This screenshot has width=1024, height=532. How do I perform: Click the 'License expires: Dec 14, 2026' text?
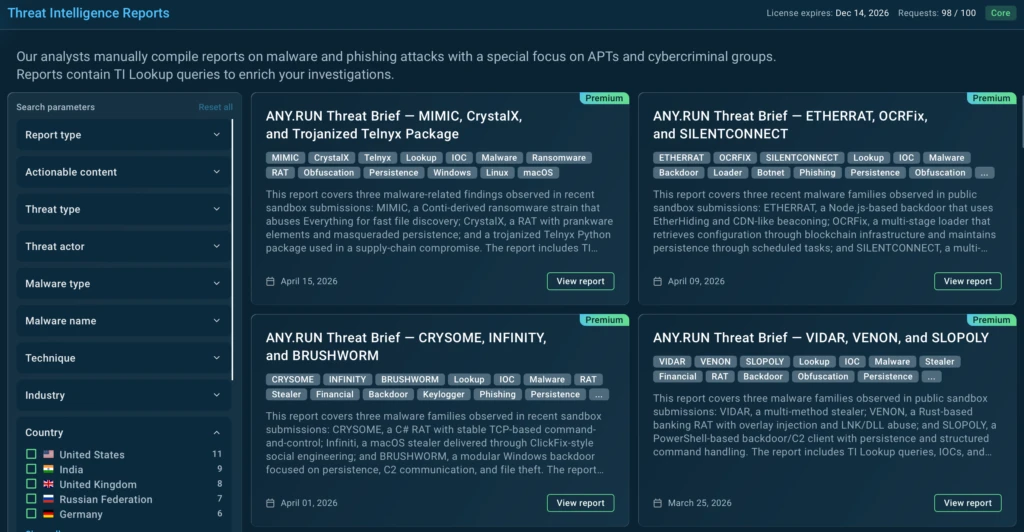click(x=827, y=13)
